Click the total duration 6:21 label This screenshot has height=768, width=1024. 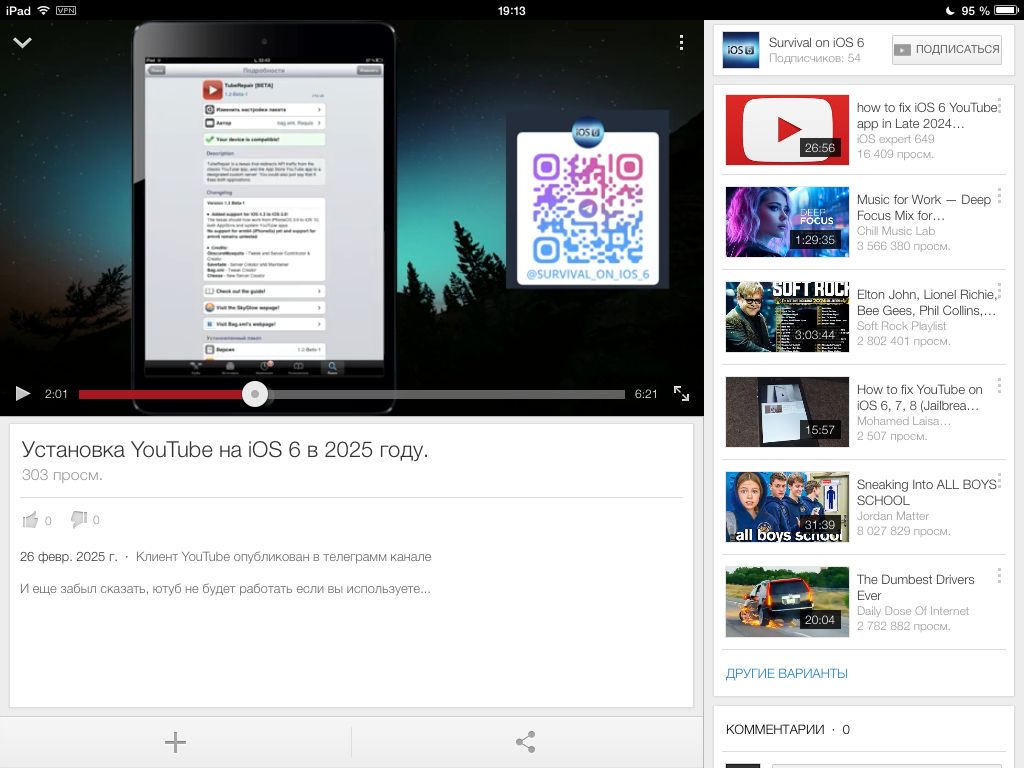point(646,394)
